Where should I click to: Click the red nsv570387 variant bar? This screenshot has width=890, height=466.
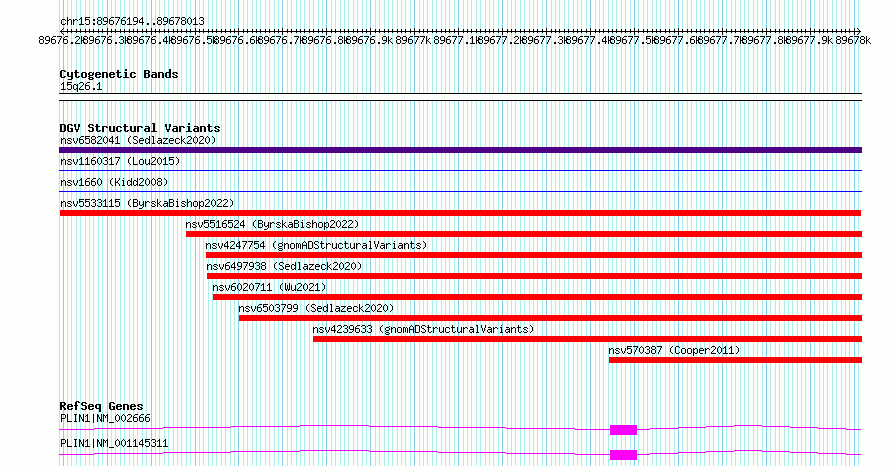pyautogui.click(x=736, y=360)
